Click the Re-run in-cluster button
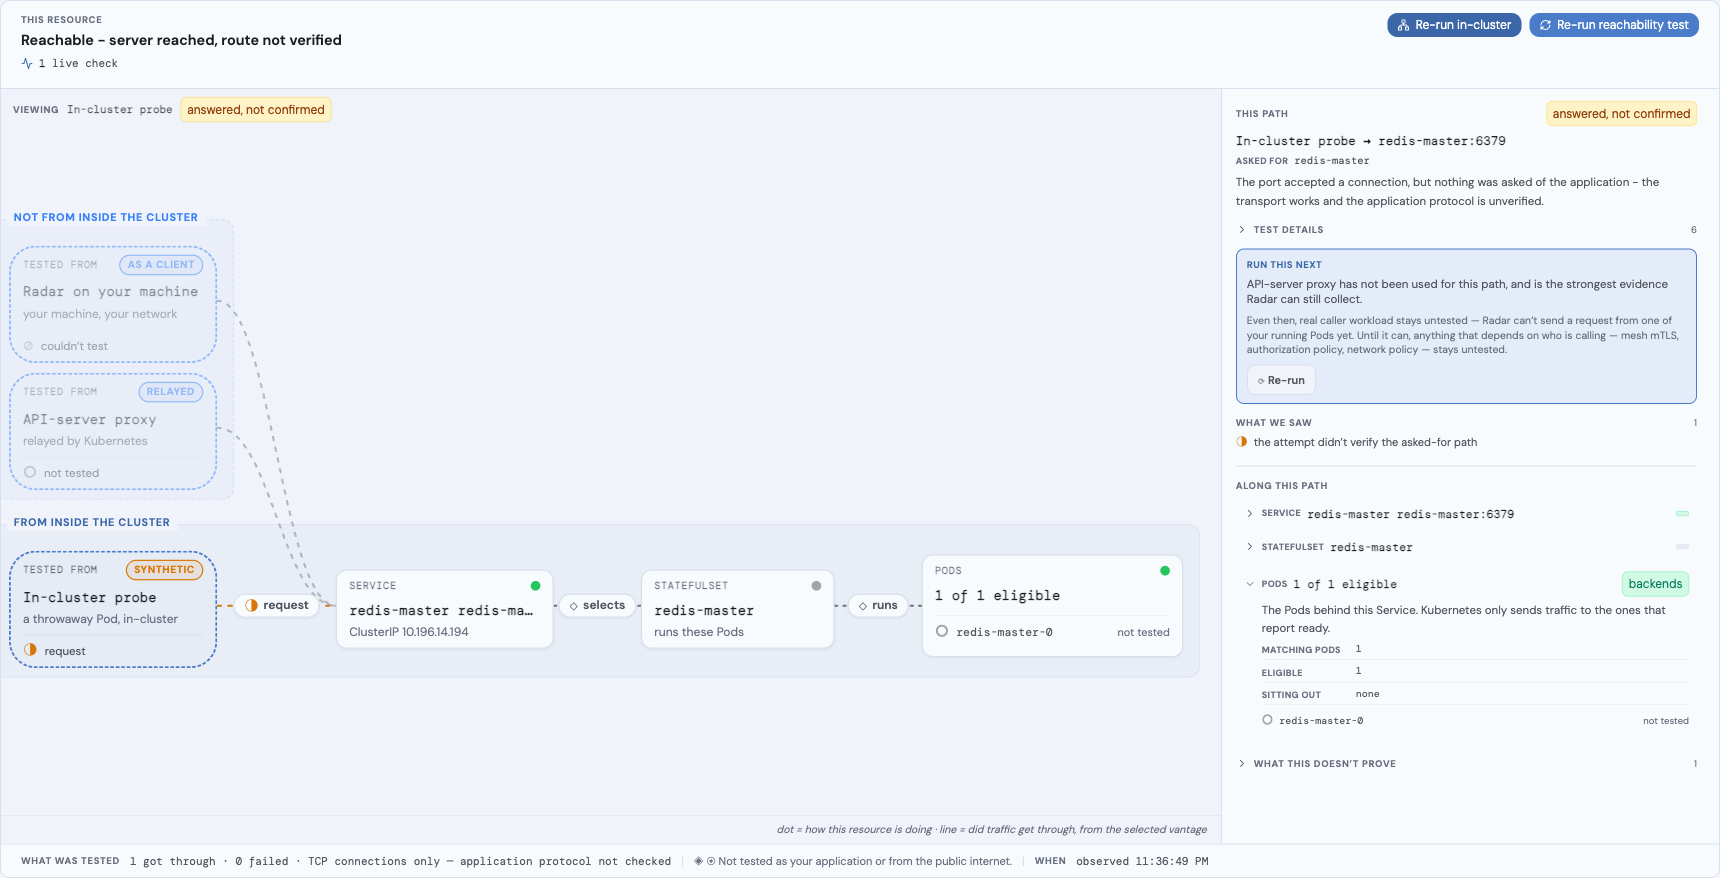This screenshot has height=878, width=1720. click(1454, 25)
